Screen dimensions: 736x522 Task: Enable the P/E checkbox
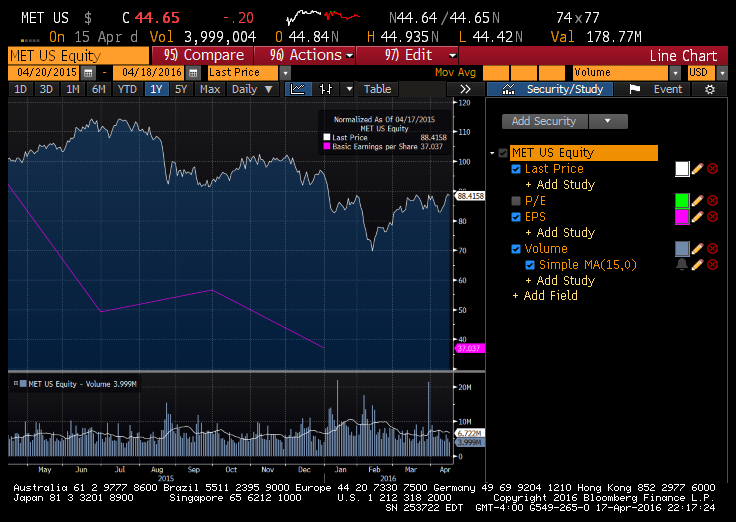pyautogui.click(x=516, y=201)
